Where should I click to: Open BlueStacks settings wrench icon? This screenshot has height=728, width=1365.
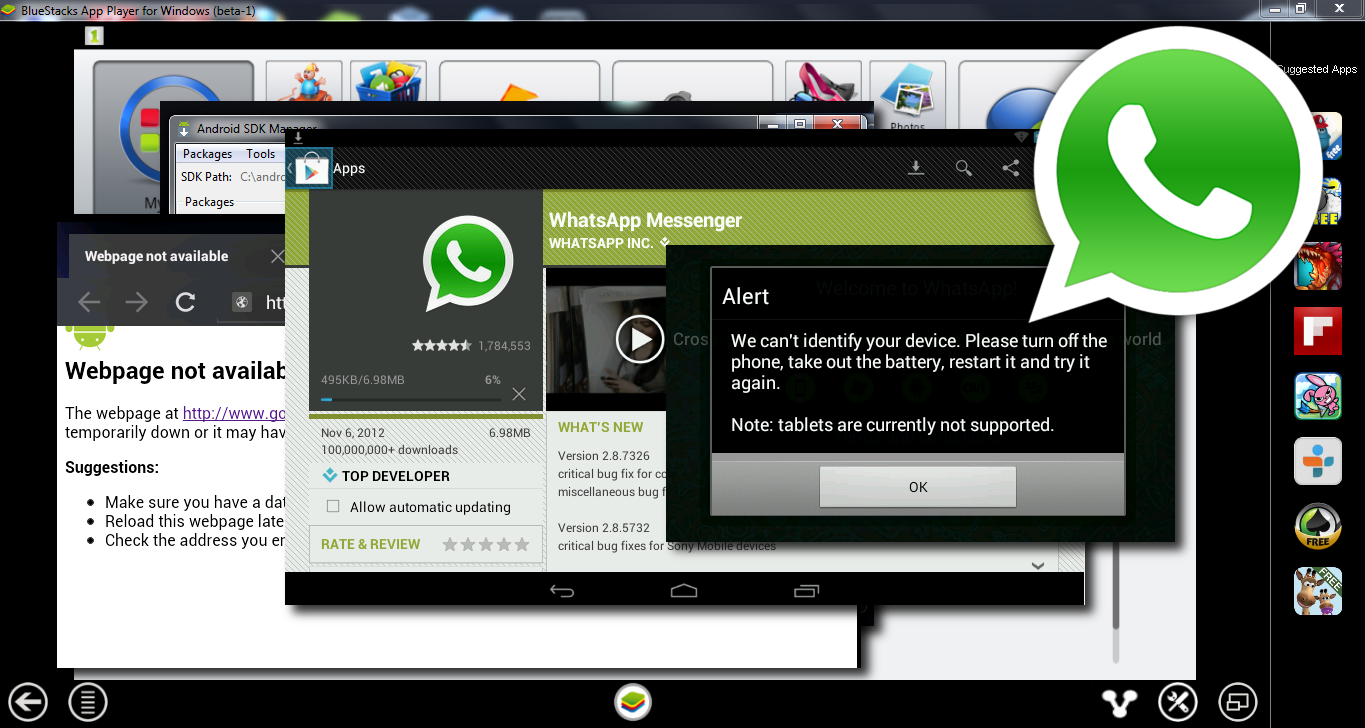point(1178,702)
